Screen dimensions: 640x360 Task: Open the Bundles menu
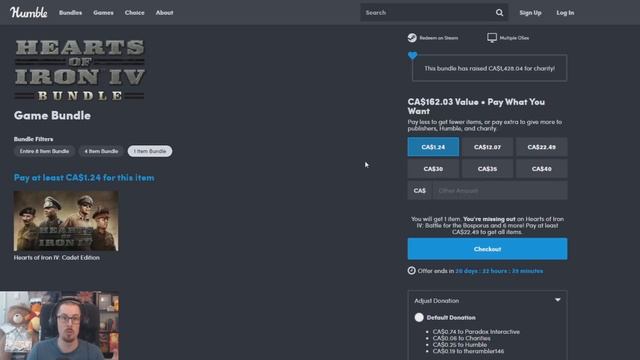(x=70, y=13)
